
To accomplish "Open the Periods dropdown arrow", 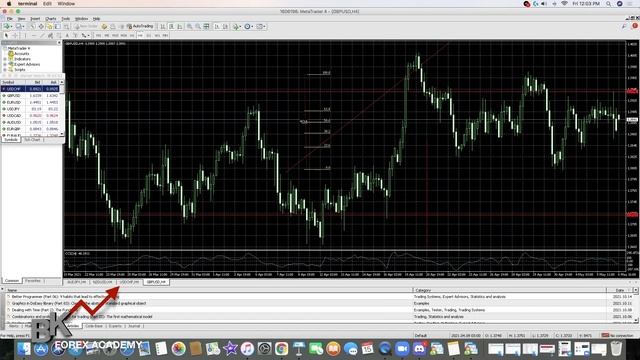I will (x=252, y=26).
